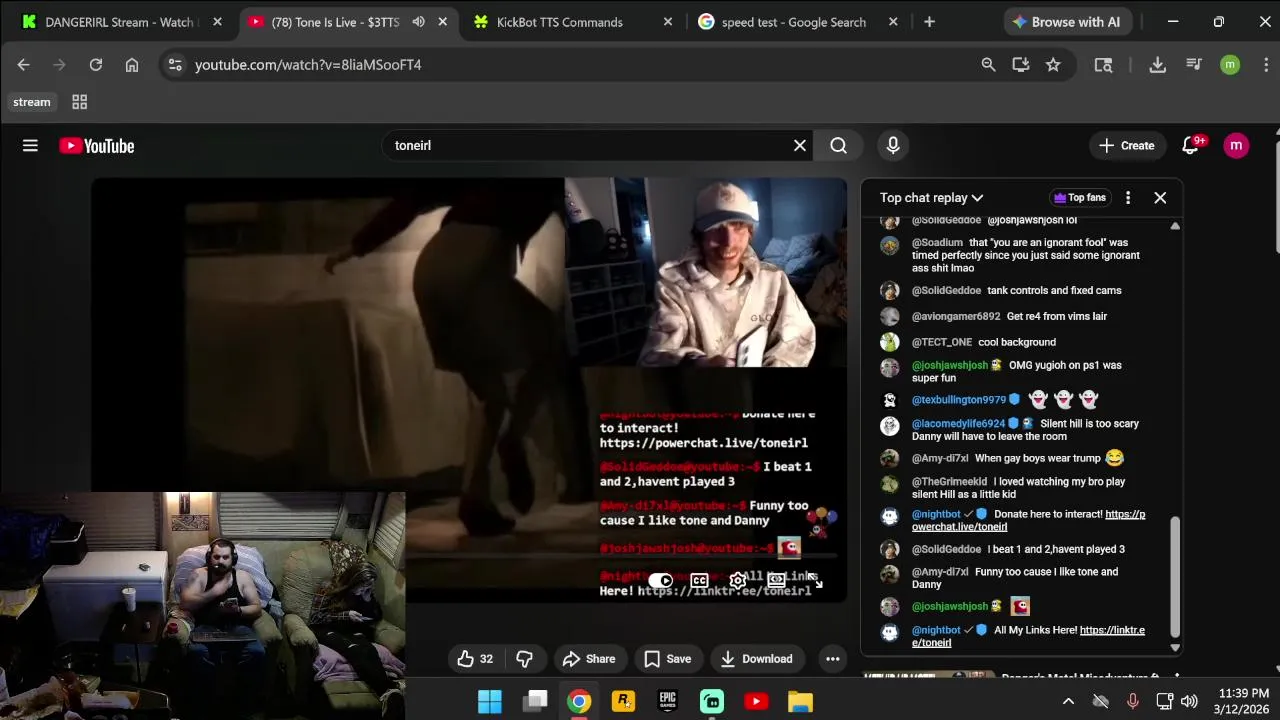
Task: Open the YouTube guide hamburger menu
Action: (30, 146)
